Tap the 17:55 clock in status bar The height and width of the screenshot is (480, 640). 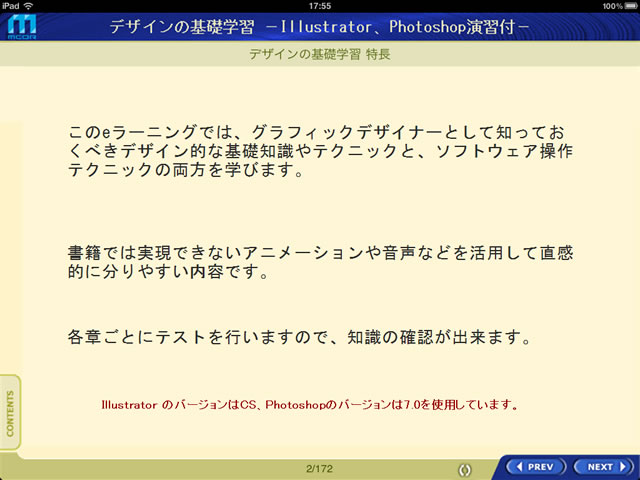tap(320, 6)
